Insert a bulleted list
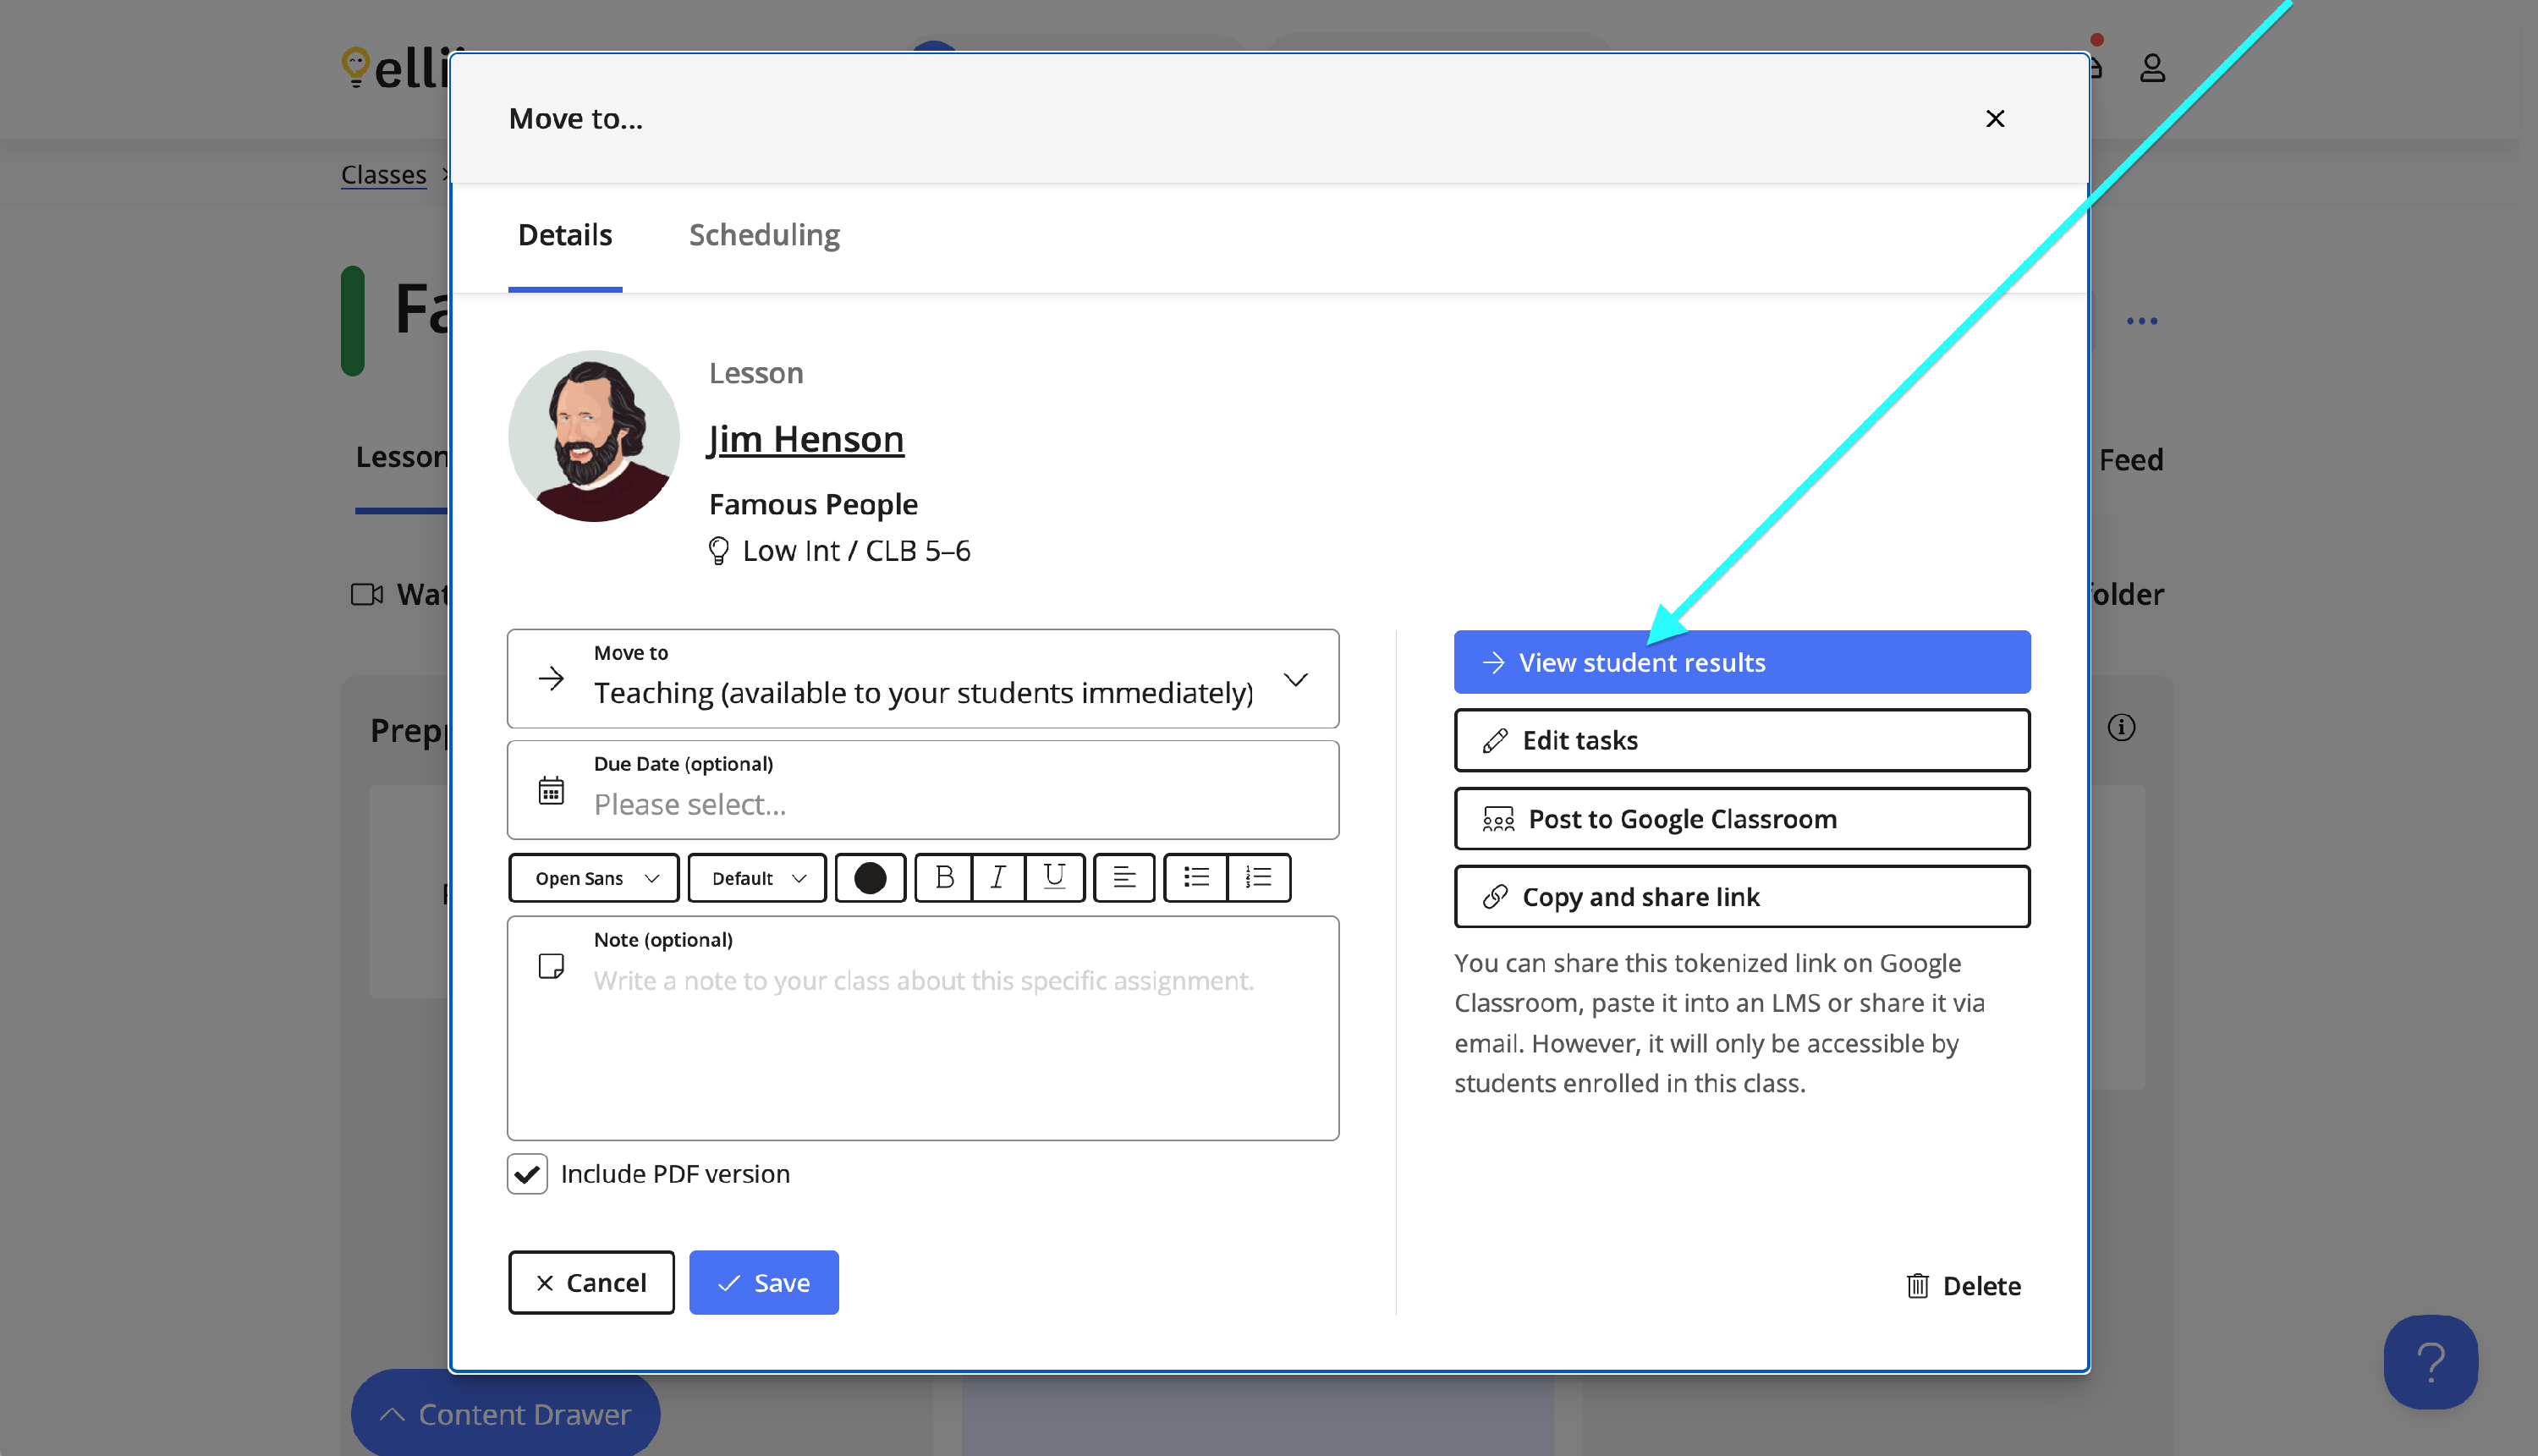2538x1456 pixels. pos(1195,877)
